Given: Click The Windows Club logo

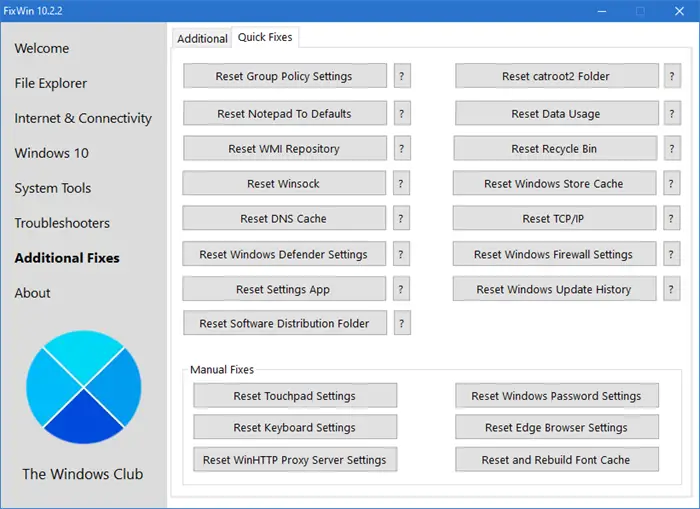Looking at the screenshot, I should pyautogui.click(x=83, y=387).
